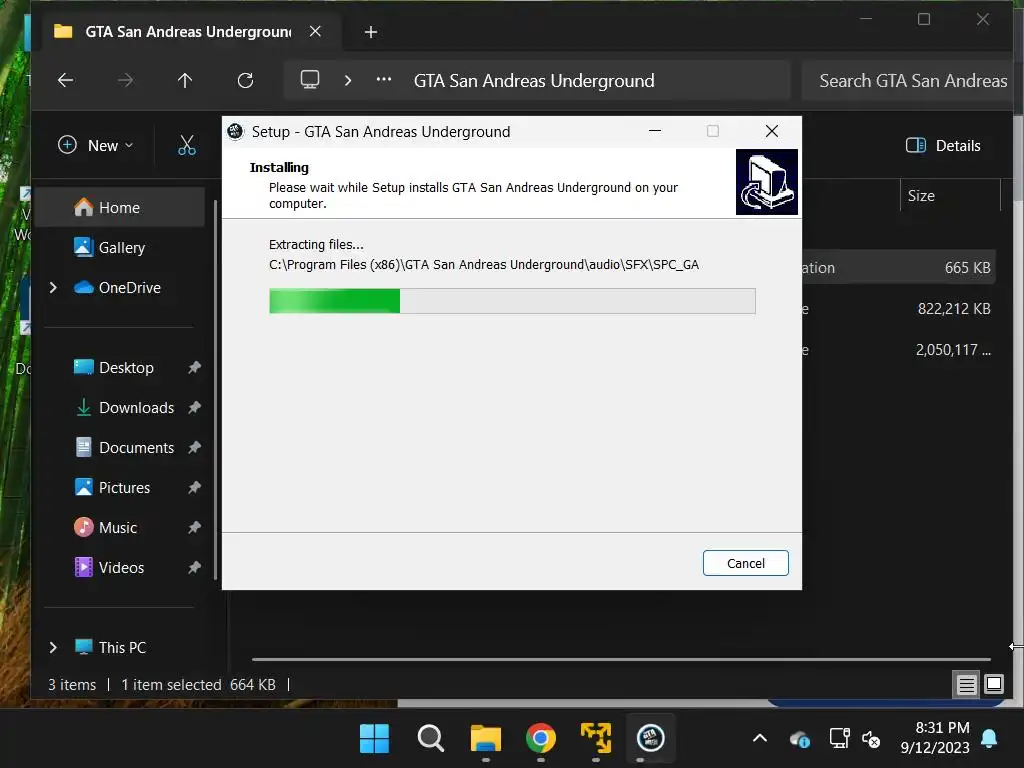The width and height of the screenshot is (1024, 768).
Task: Open File Explorer from the taskbar
Action: (x=485, y=738)
